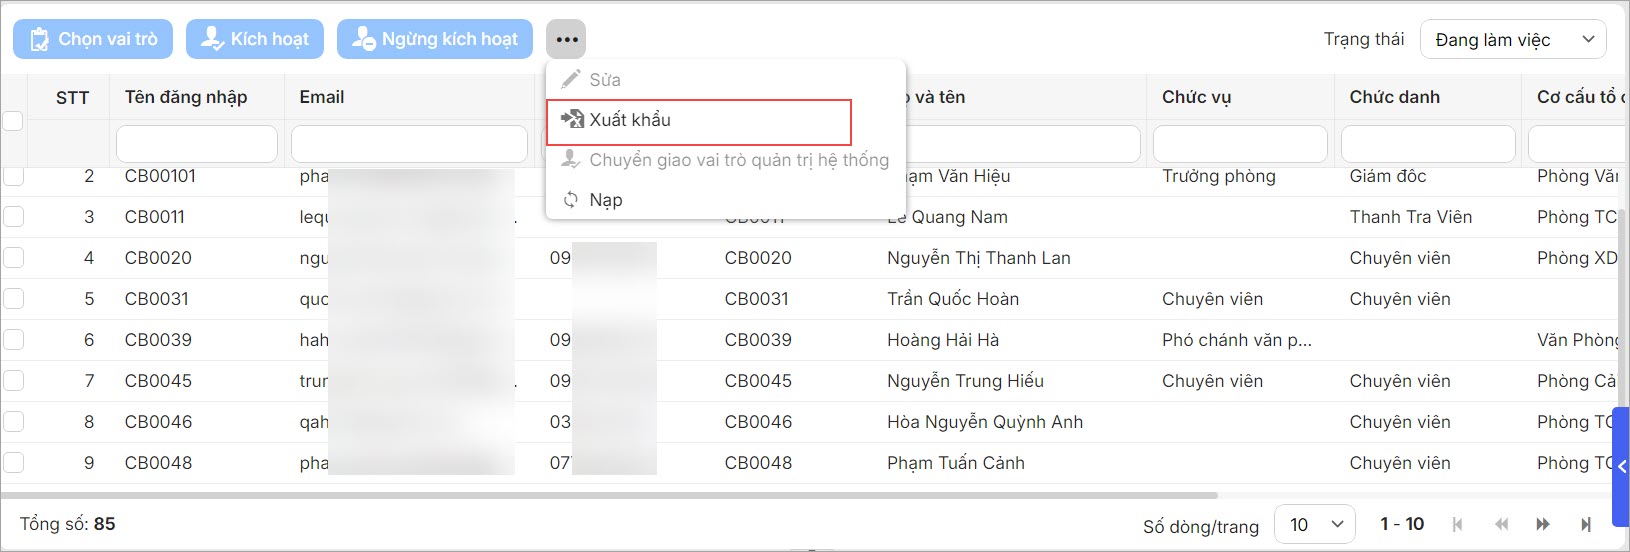Click the Email filter field
The width and height of the screenshot is (1630, 552).
tap(409, 144)
